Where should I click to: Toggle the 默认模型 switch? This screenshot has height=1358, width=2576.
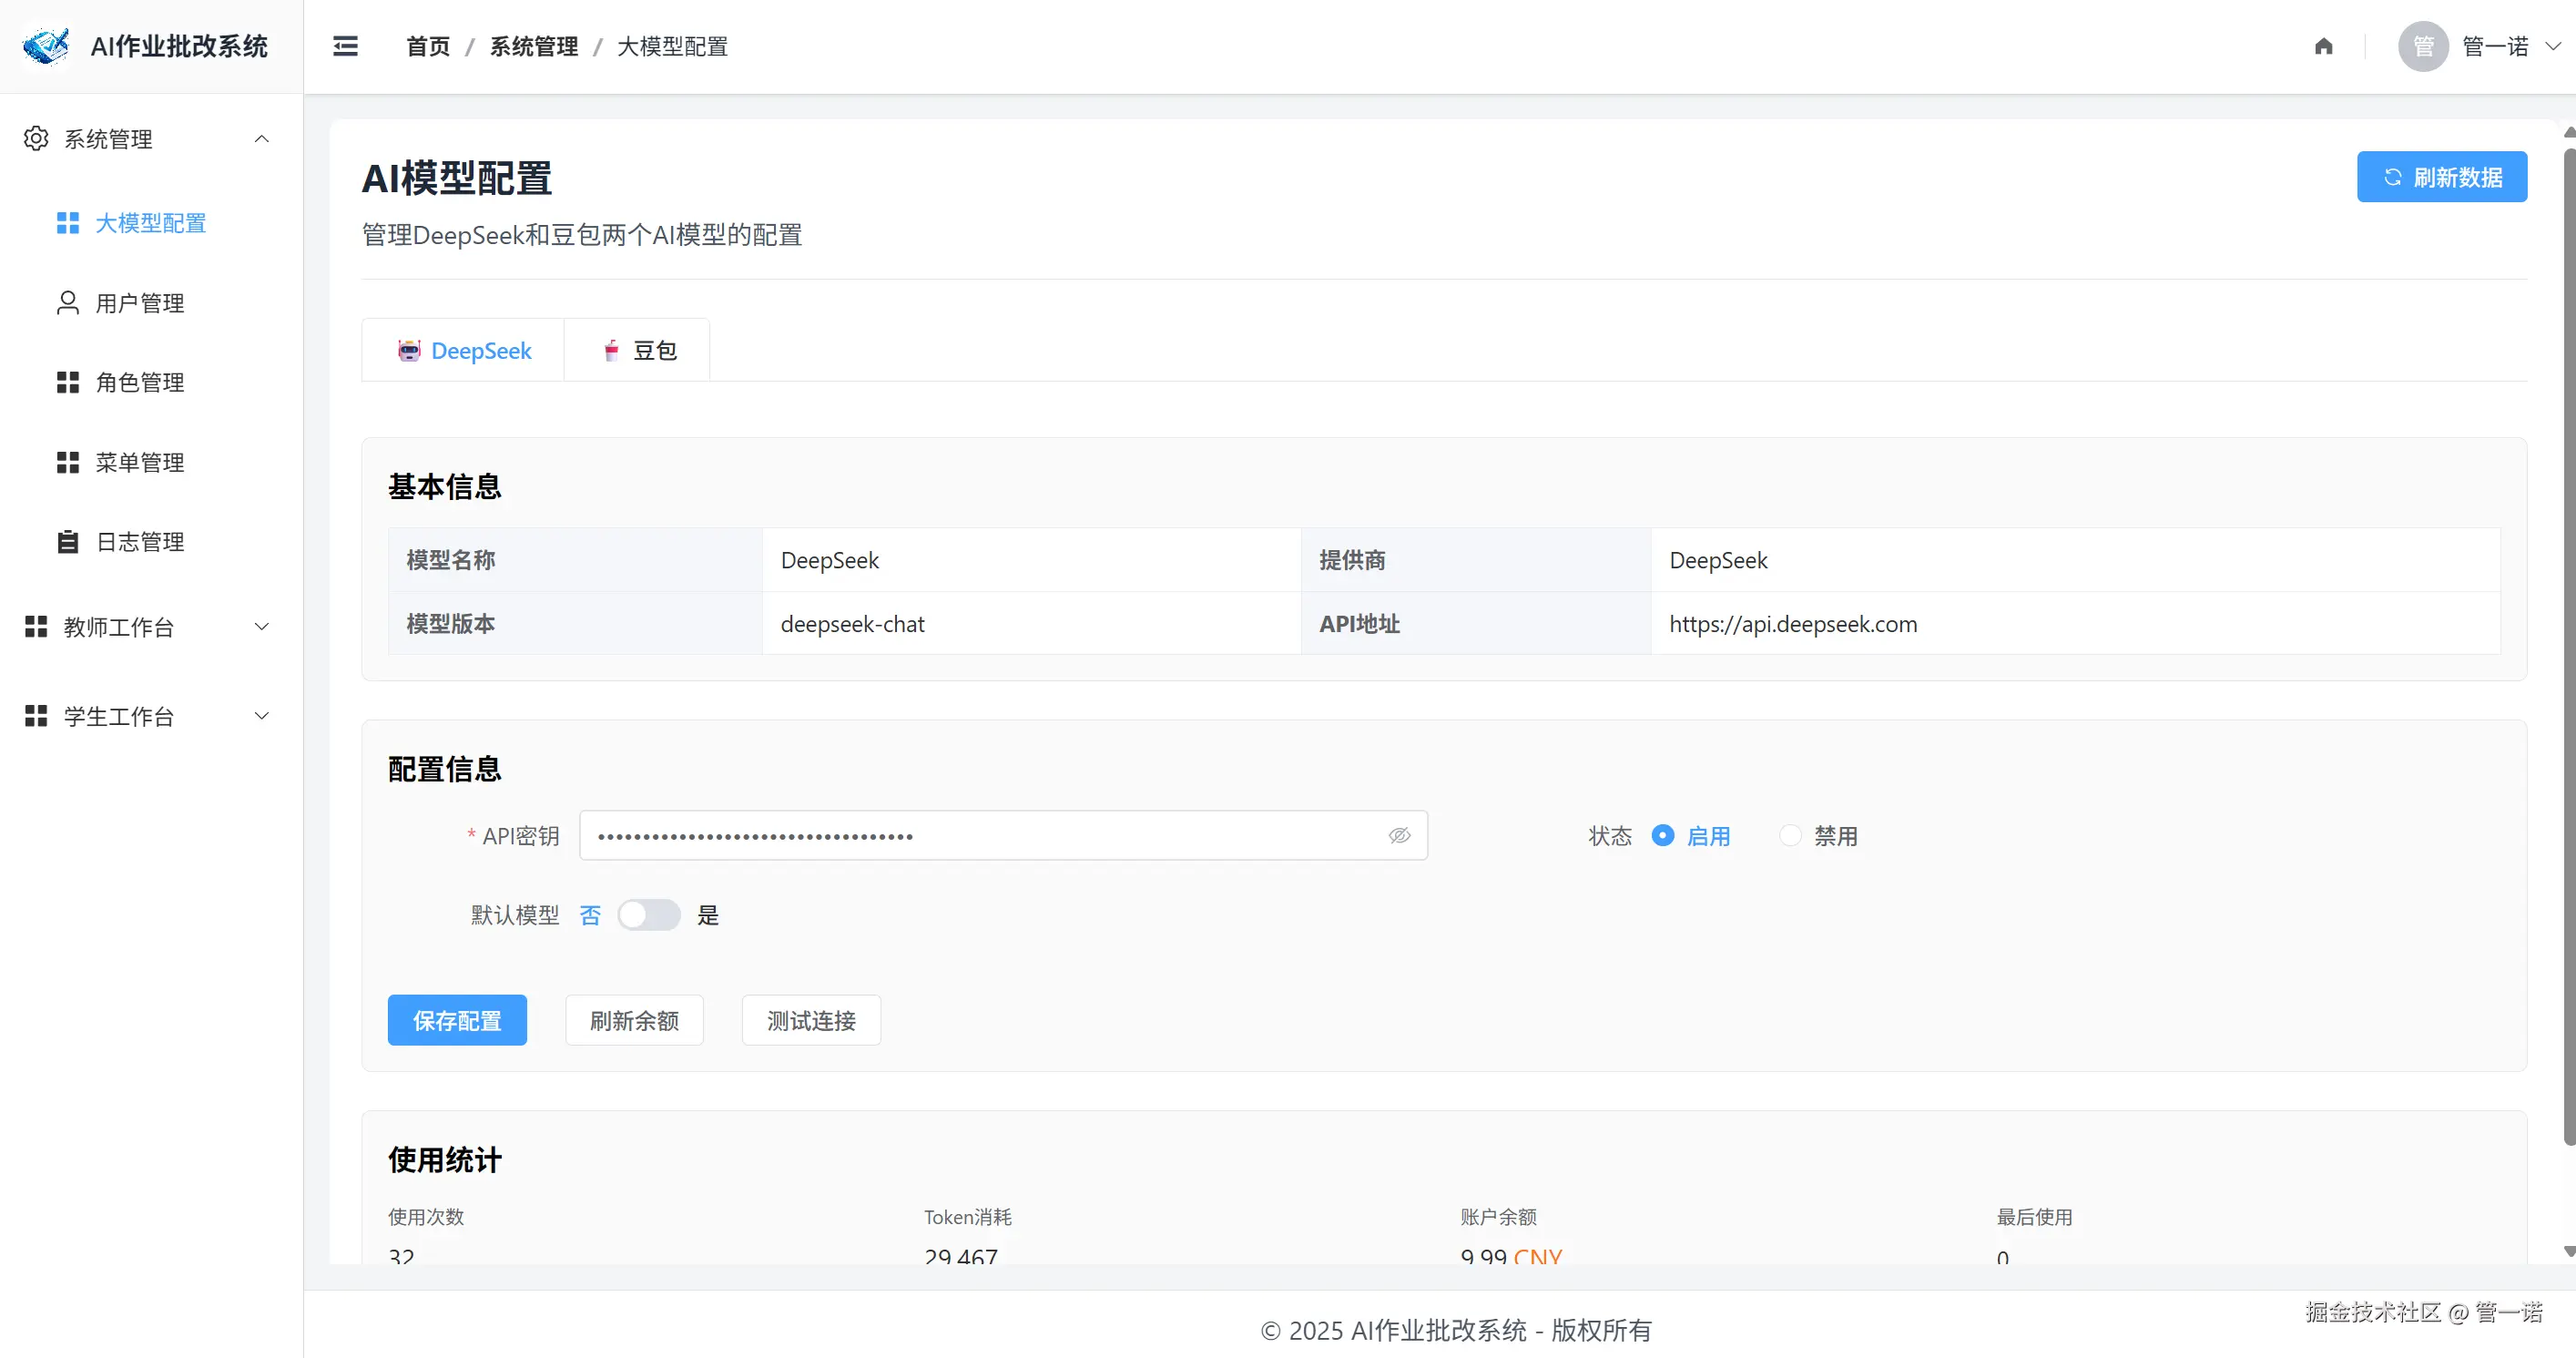[648, 915]
